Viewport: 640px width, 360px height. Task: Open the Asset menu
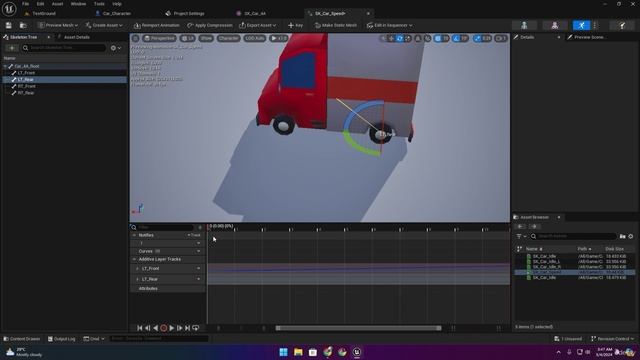coord(57,4)
